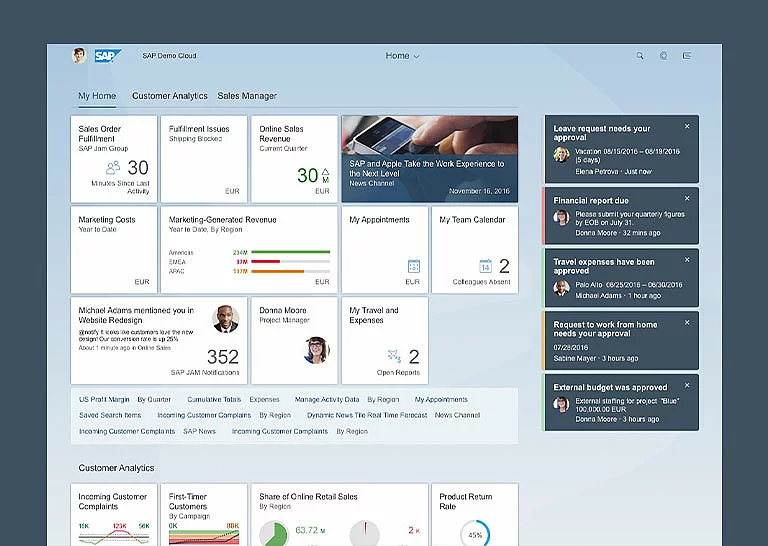Click the 2 Colleagues Absent count
Viewport: 768px width, 546px height.
click(504, 266)
